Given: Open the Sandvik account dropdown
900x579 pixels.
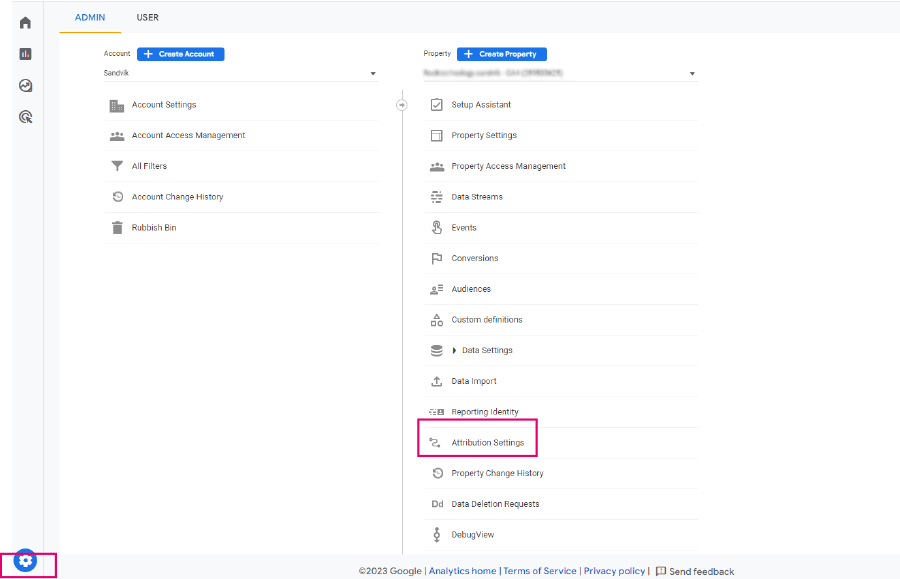Looking at the screenshot, I should pos(241,73).
